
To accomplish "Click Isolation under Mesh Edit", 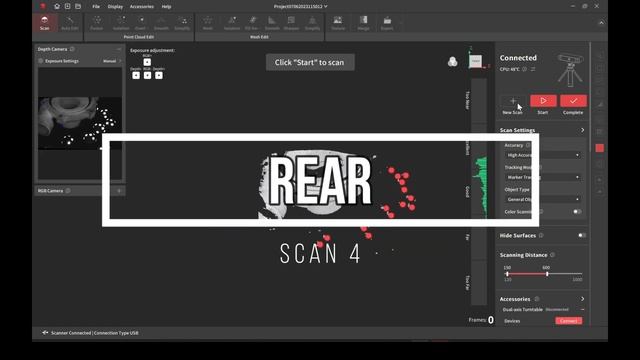I will click(x=232, y=23).
